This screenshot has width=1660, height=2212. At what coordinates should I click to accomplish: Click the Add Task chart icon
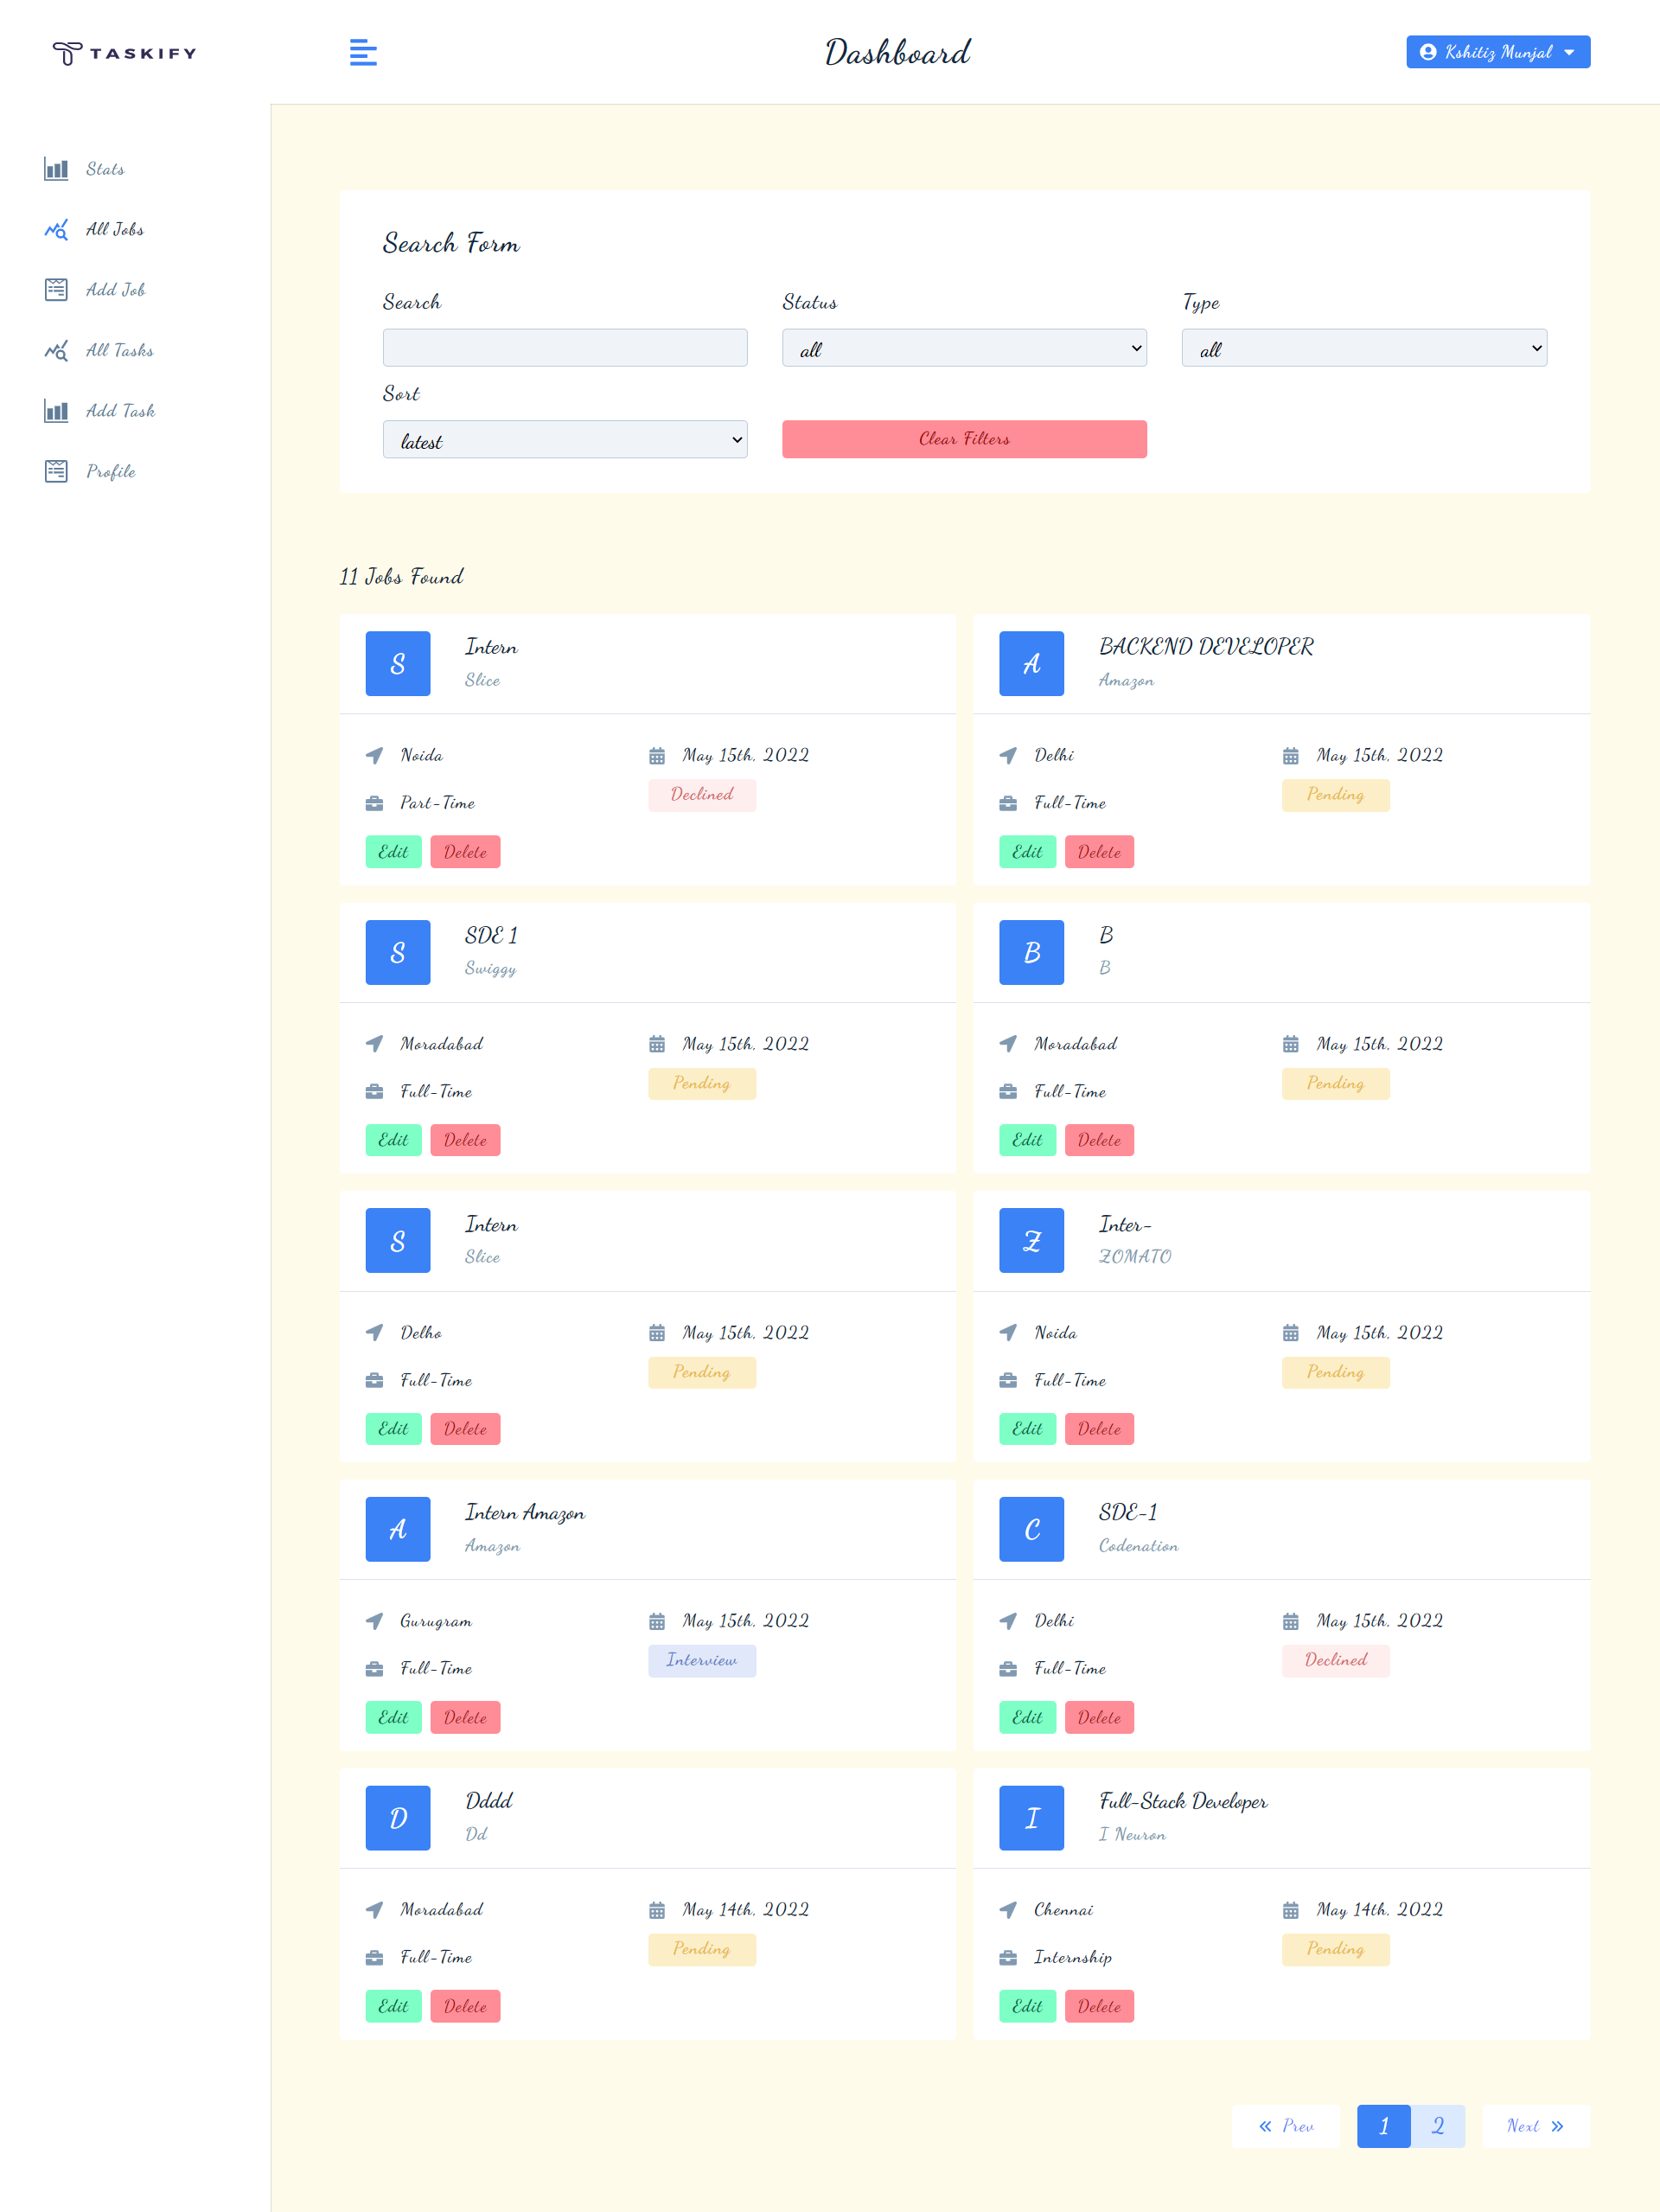57,410
